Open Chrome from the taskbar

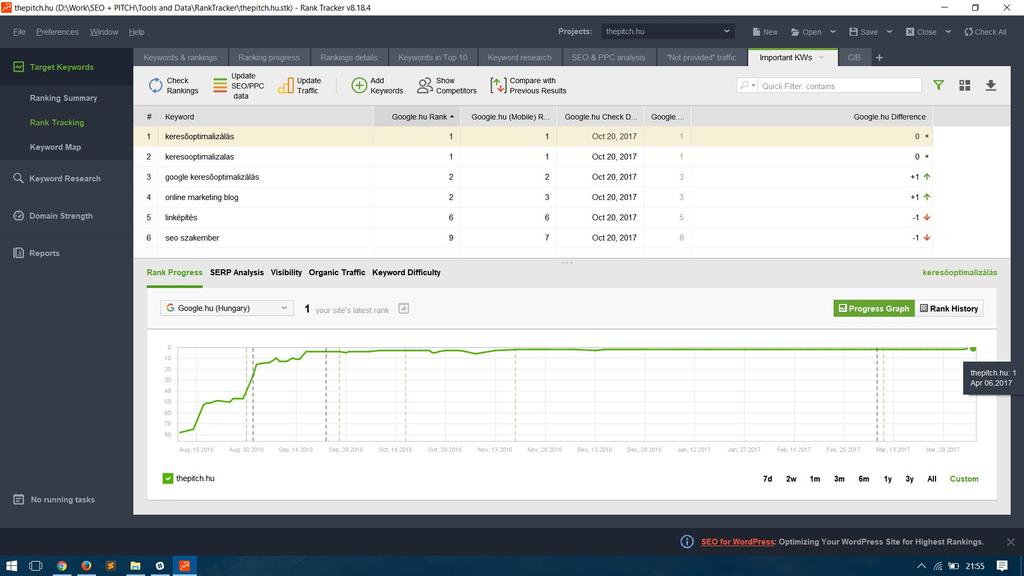coord(61,566)
